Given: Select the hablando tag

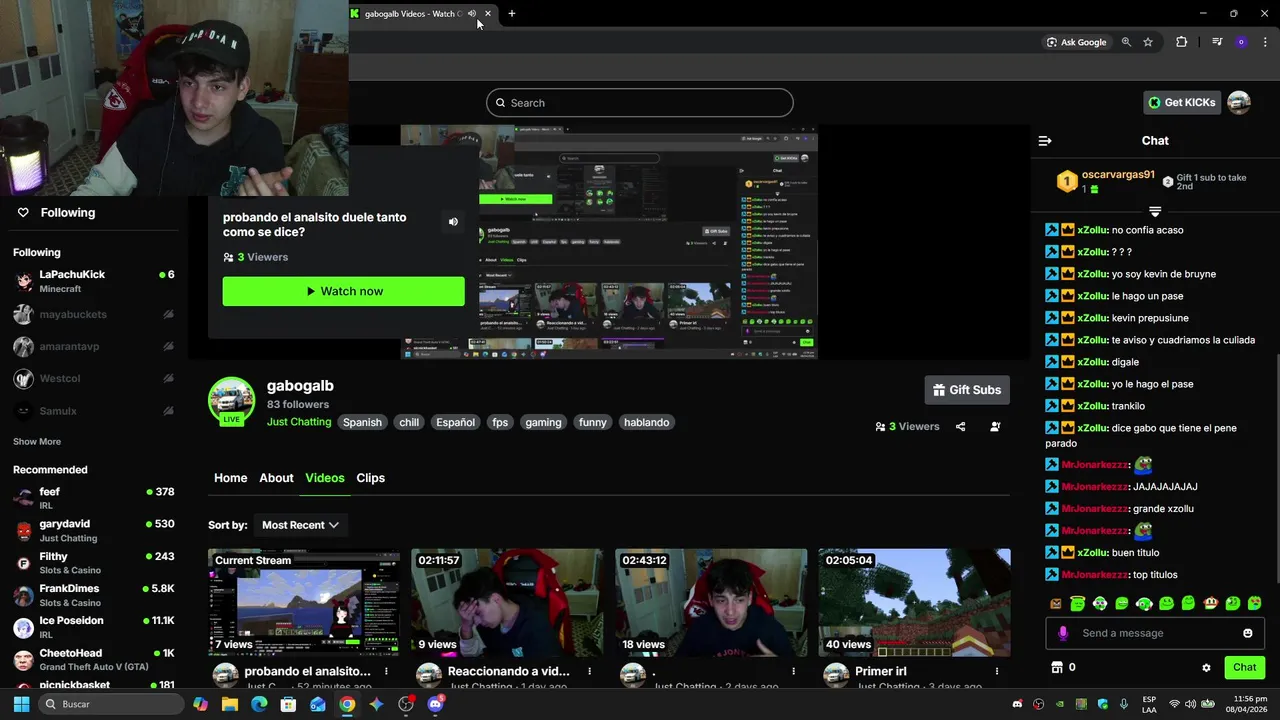Looking at the screenshot, I should click(646, 422).
